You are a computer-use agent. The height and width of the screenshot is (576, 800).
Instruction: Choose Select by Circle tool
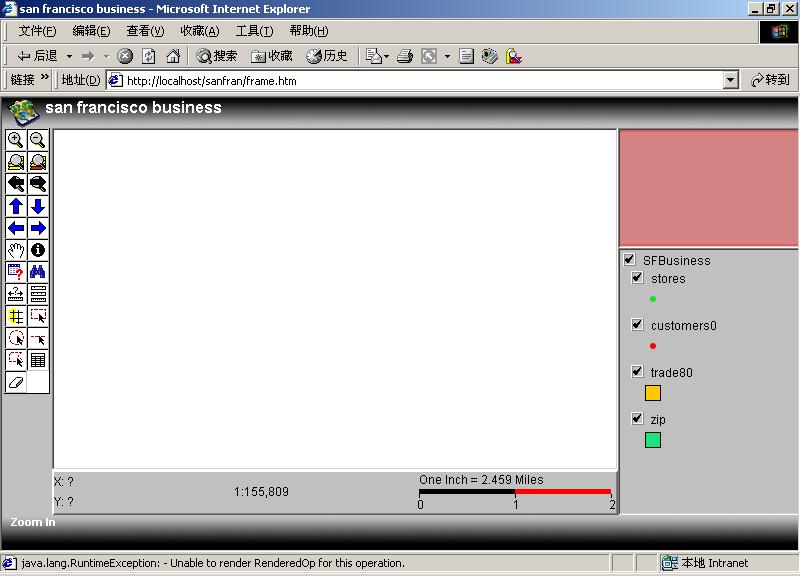[16, 338]
